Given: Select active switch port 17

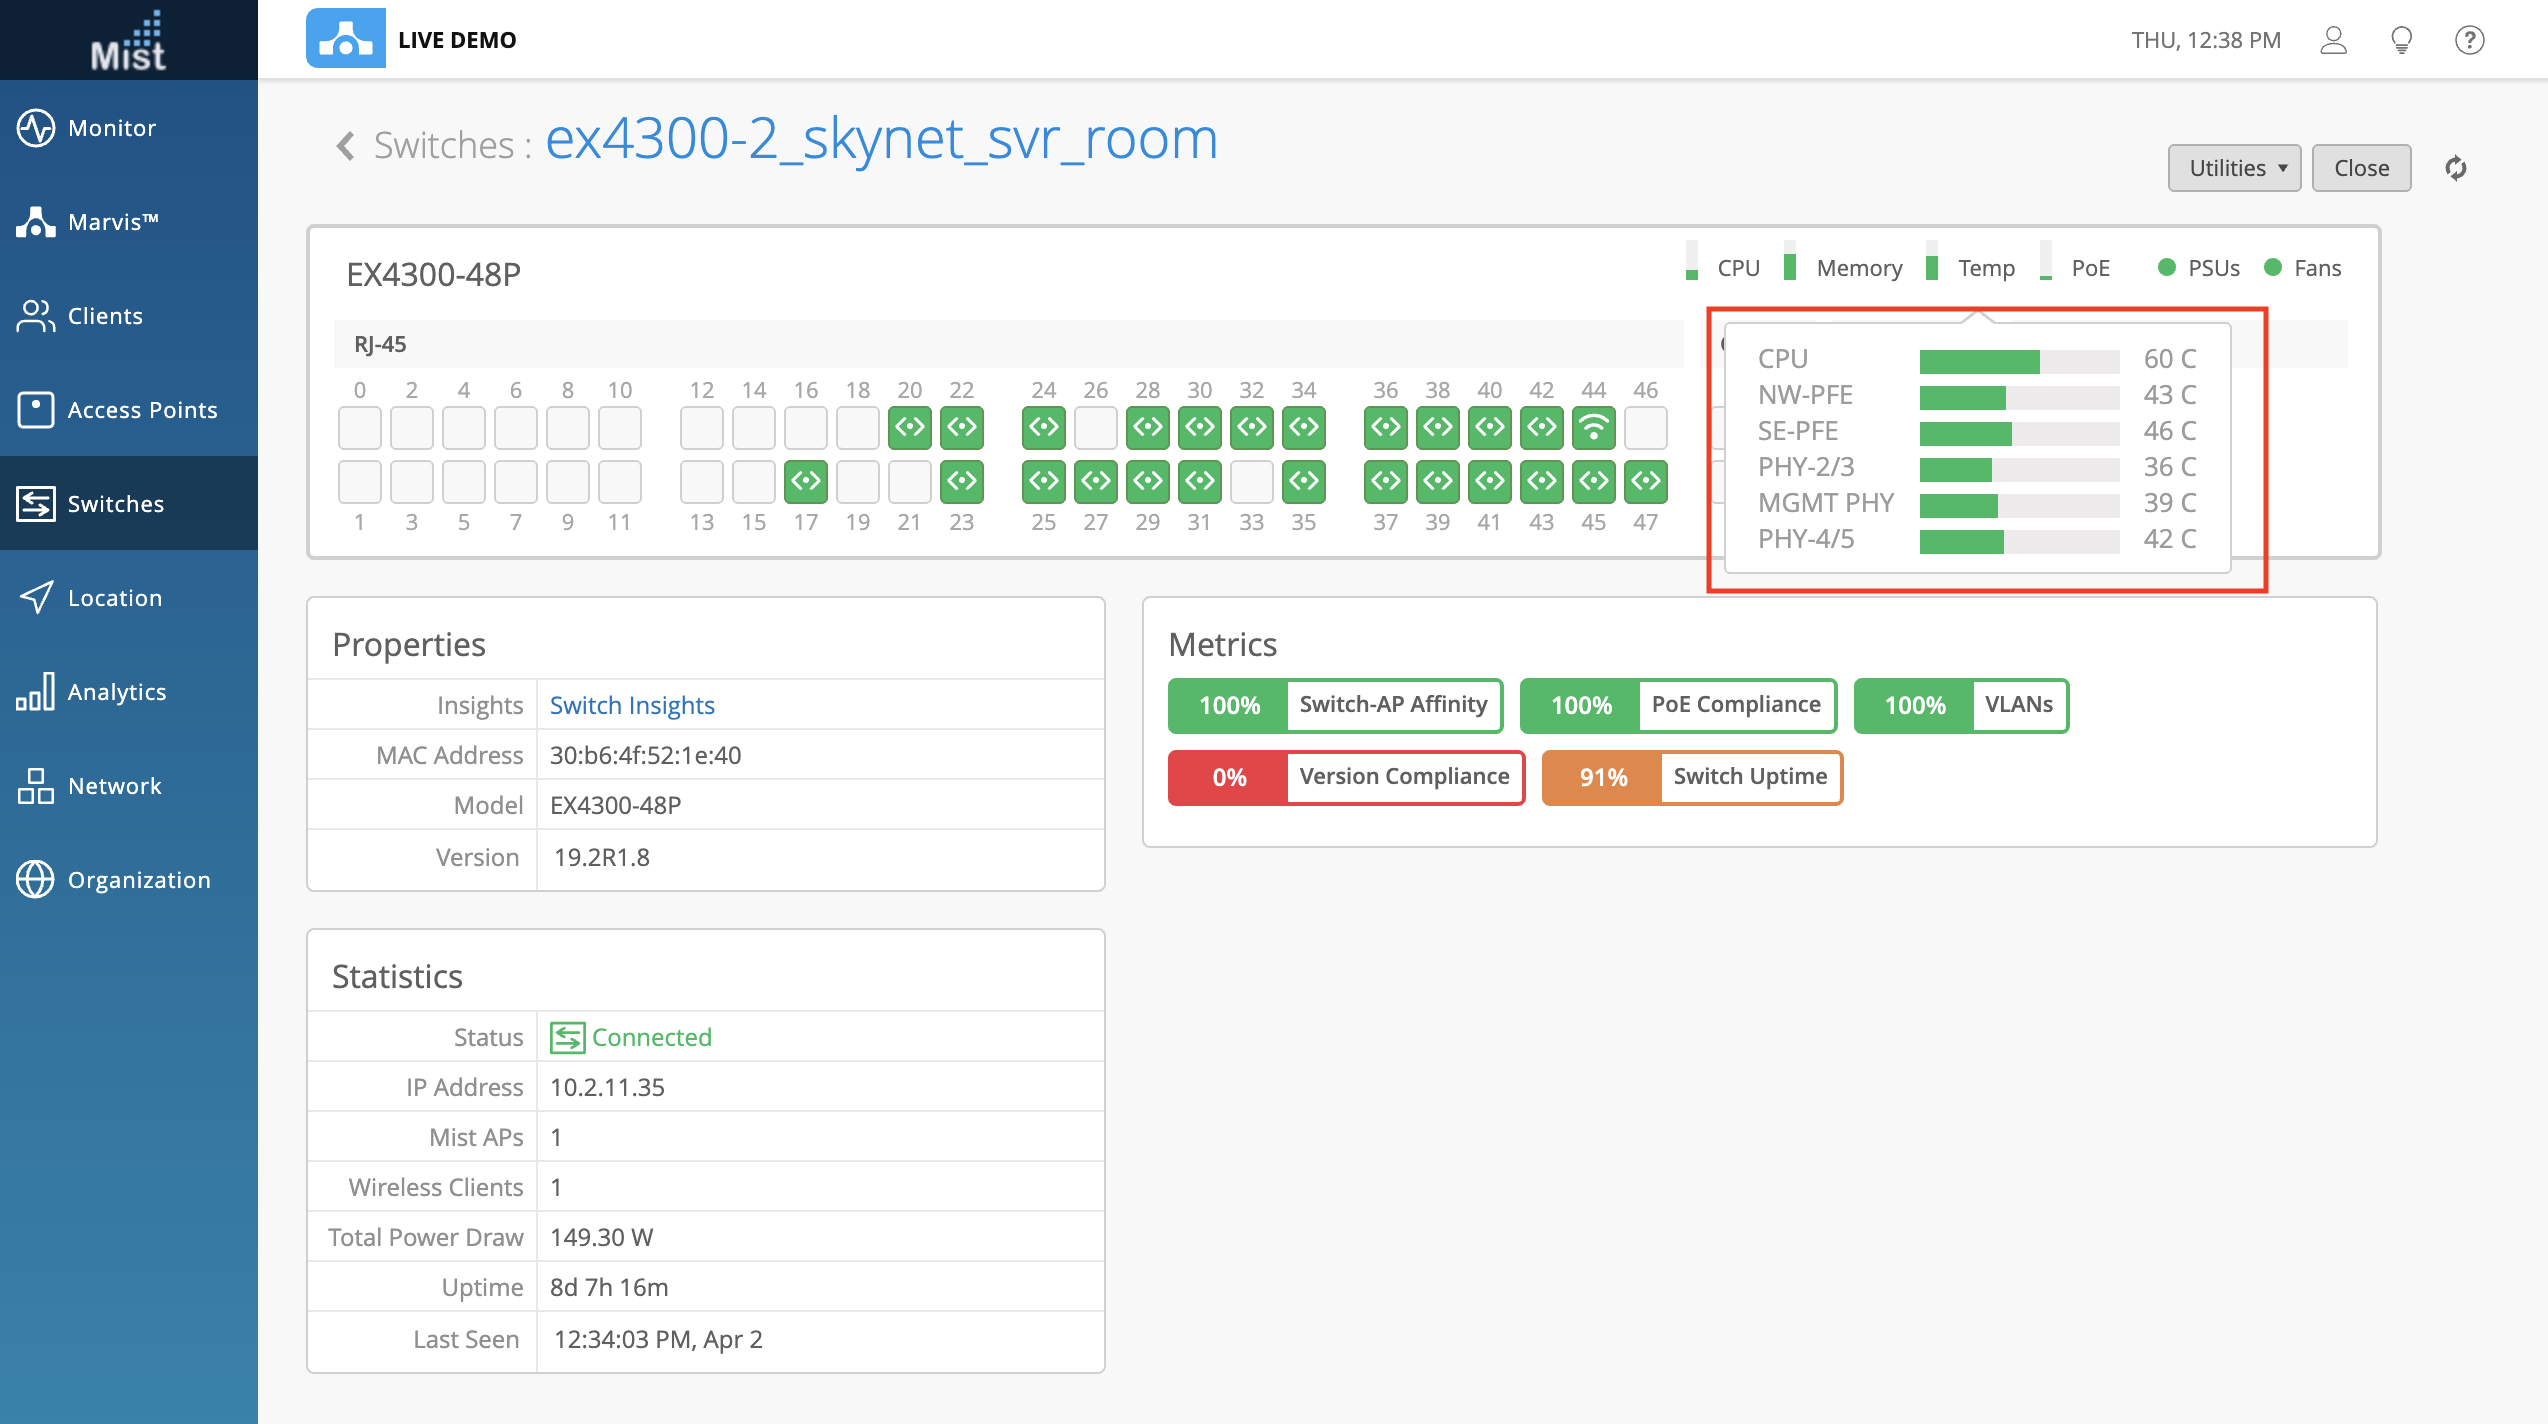Looking at the screenshot, I should [805, 482].
